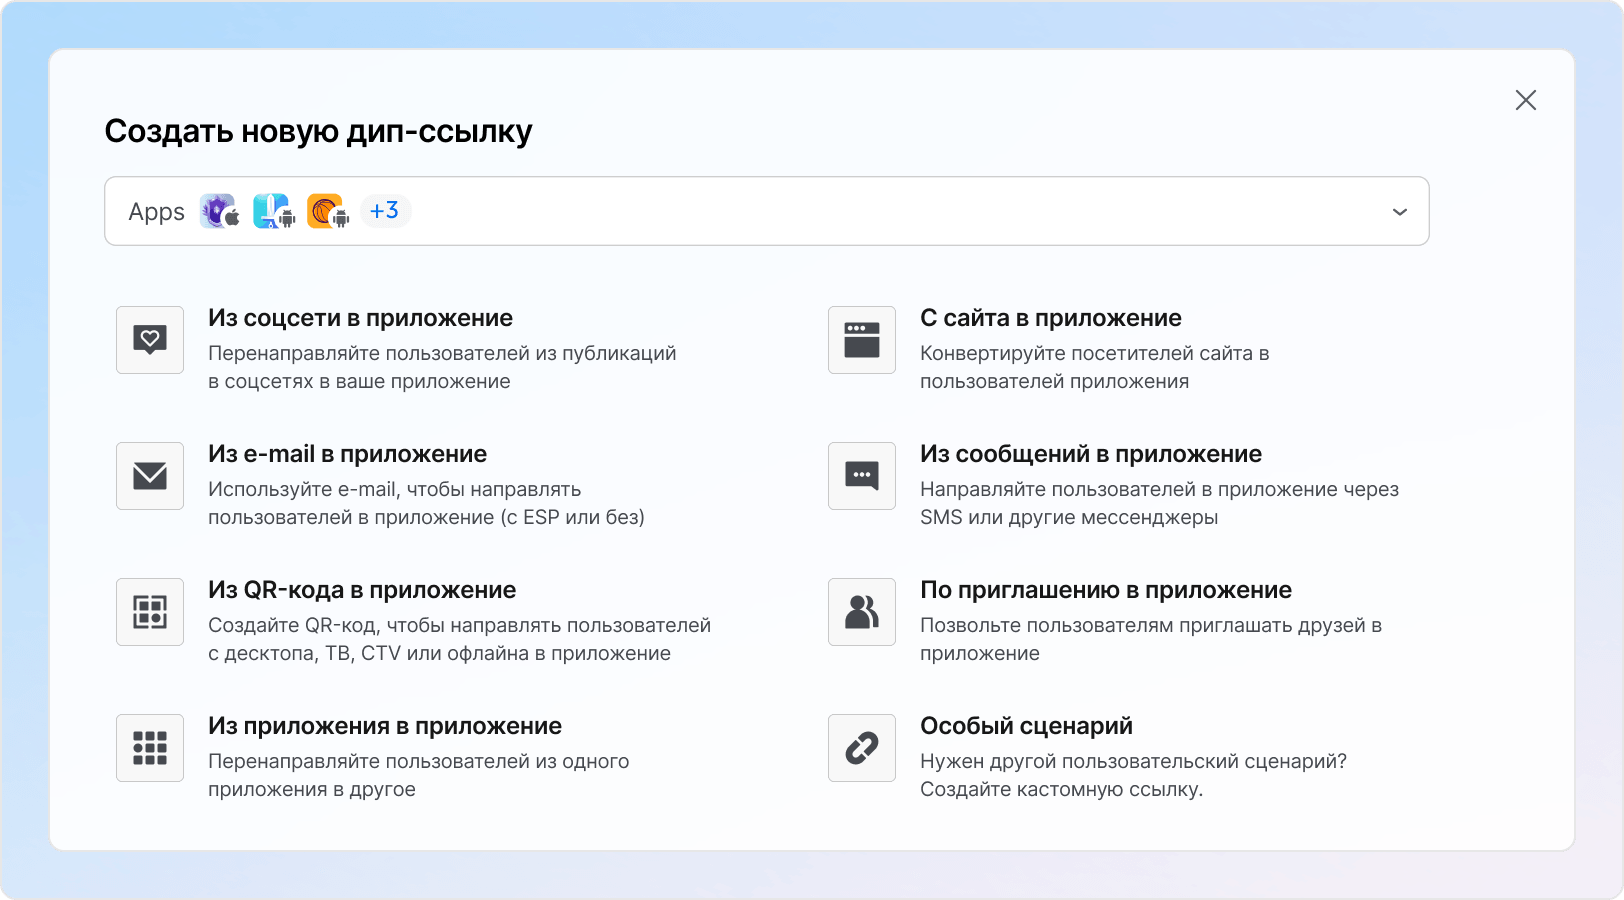The height and width of the screenshot is (900, 1624).
Task: Click the message bubble icon
Action: point(862,476)
